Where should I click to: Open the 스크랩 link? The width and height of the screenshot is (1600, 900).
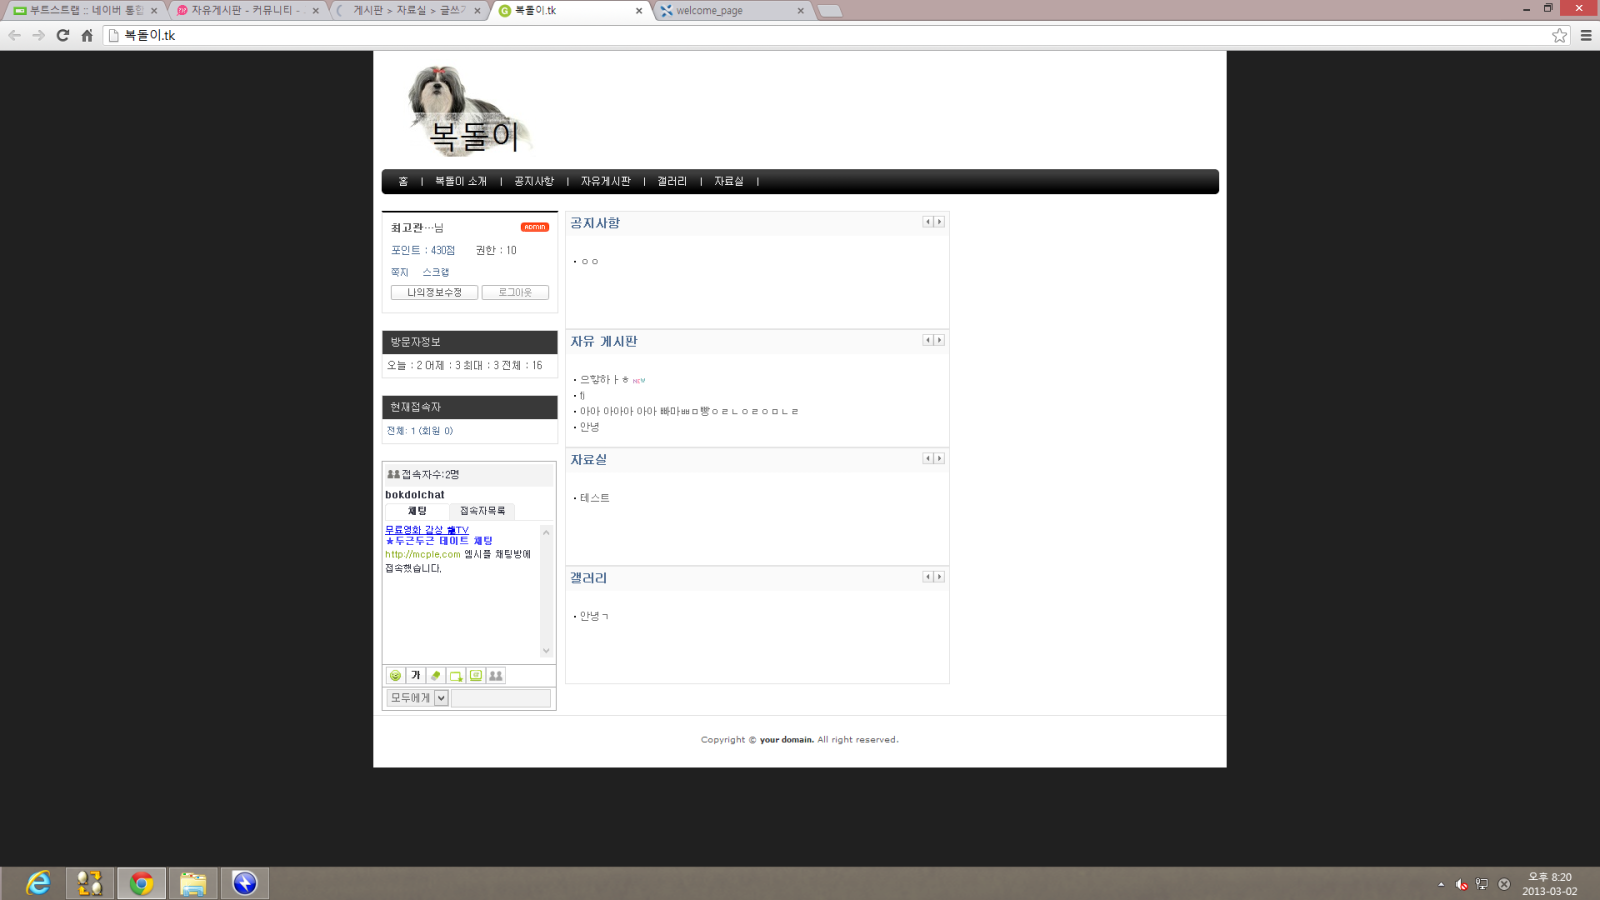436,272
